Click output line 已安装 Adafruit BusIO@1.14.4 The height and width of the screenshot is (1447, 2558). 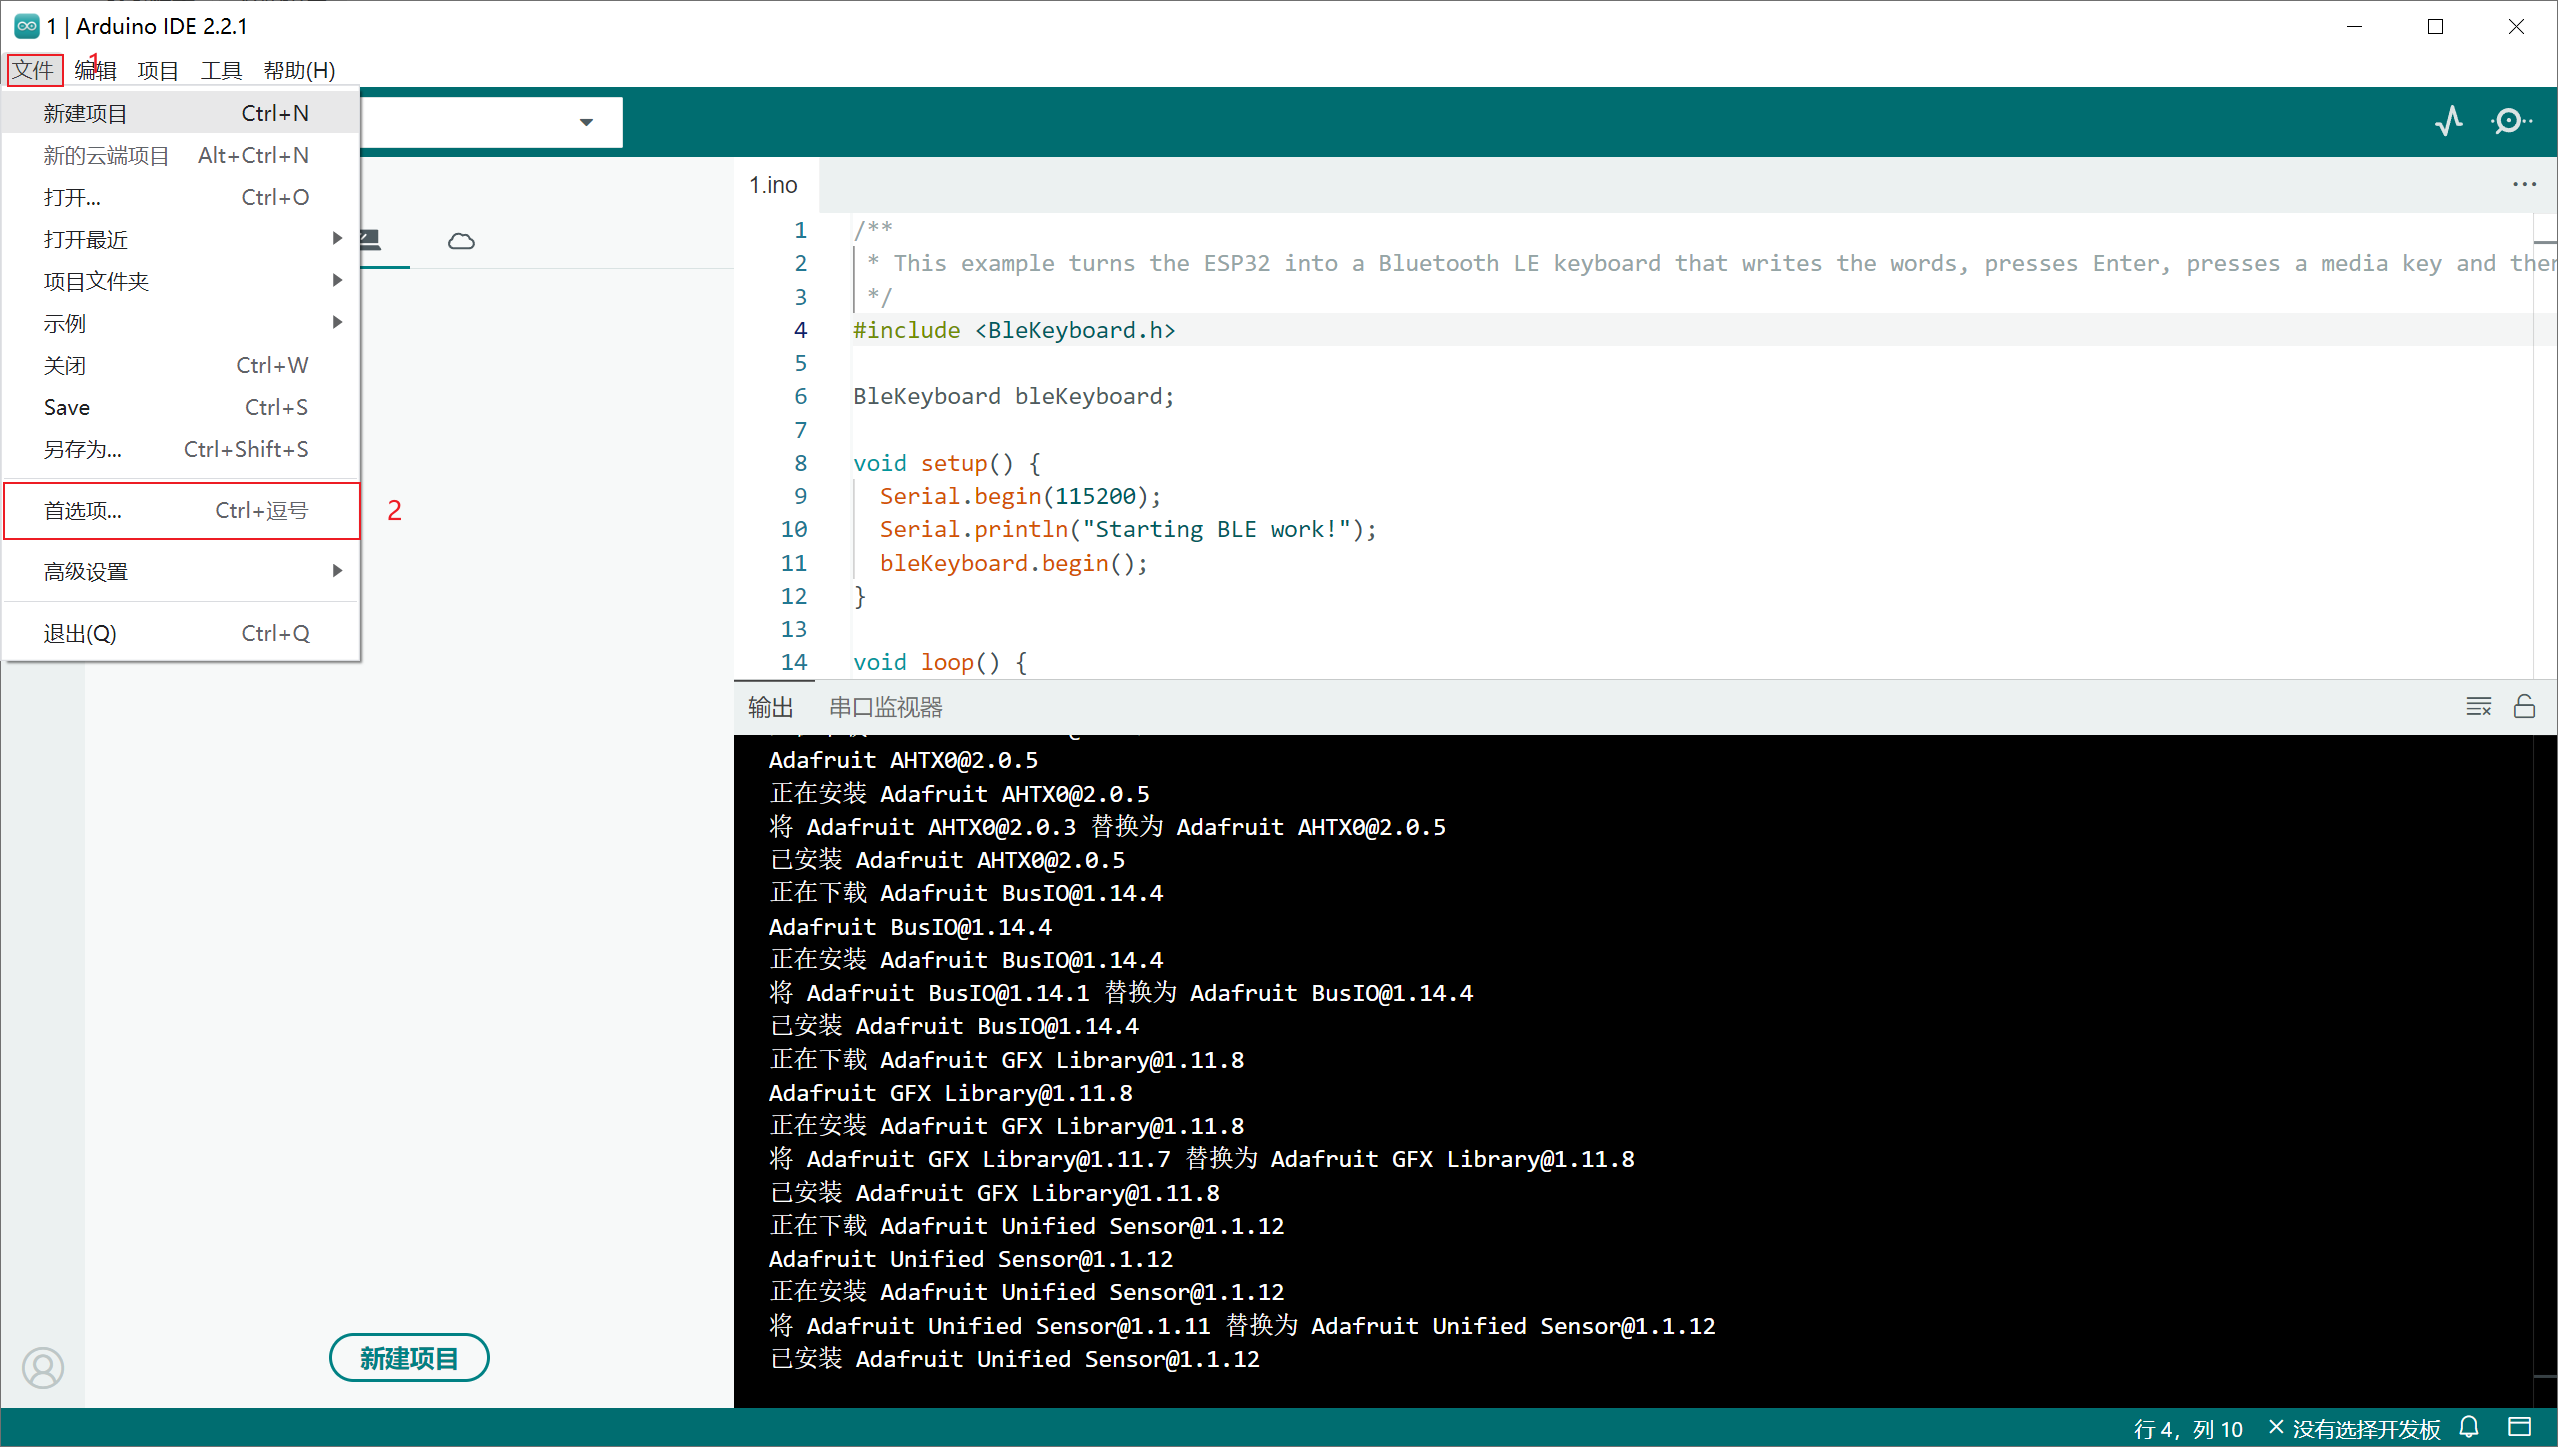click(x=954, y=1026)
